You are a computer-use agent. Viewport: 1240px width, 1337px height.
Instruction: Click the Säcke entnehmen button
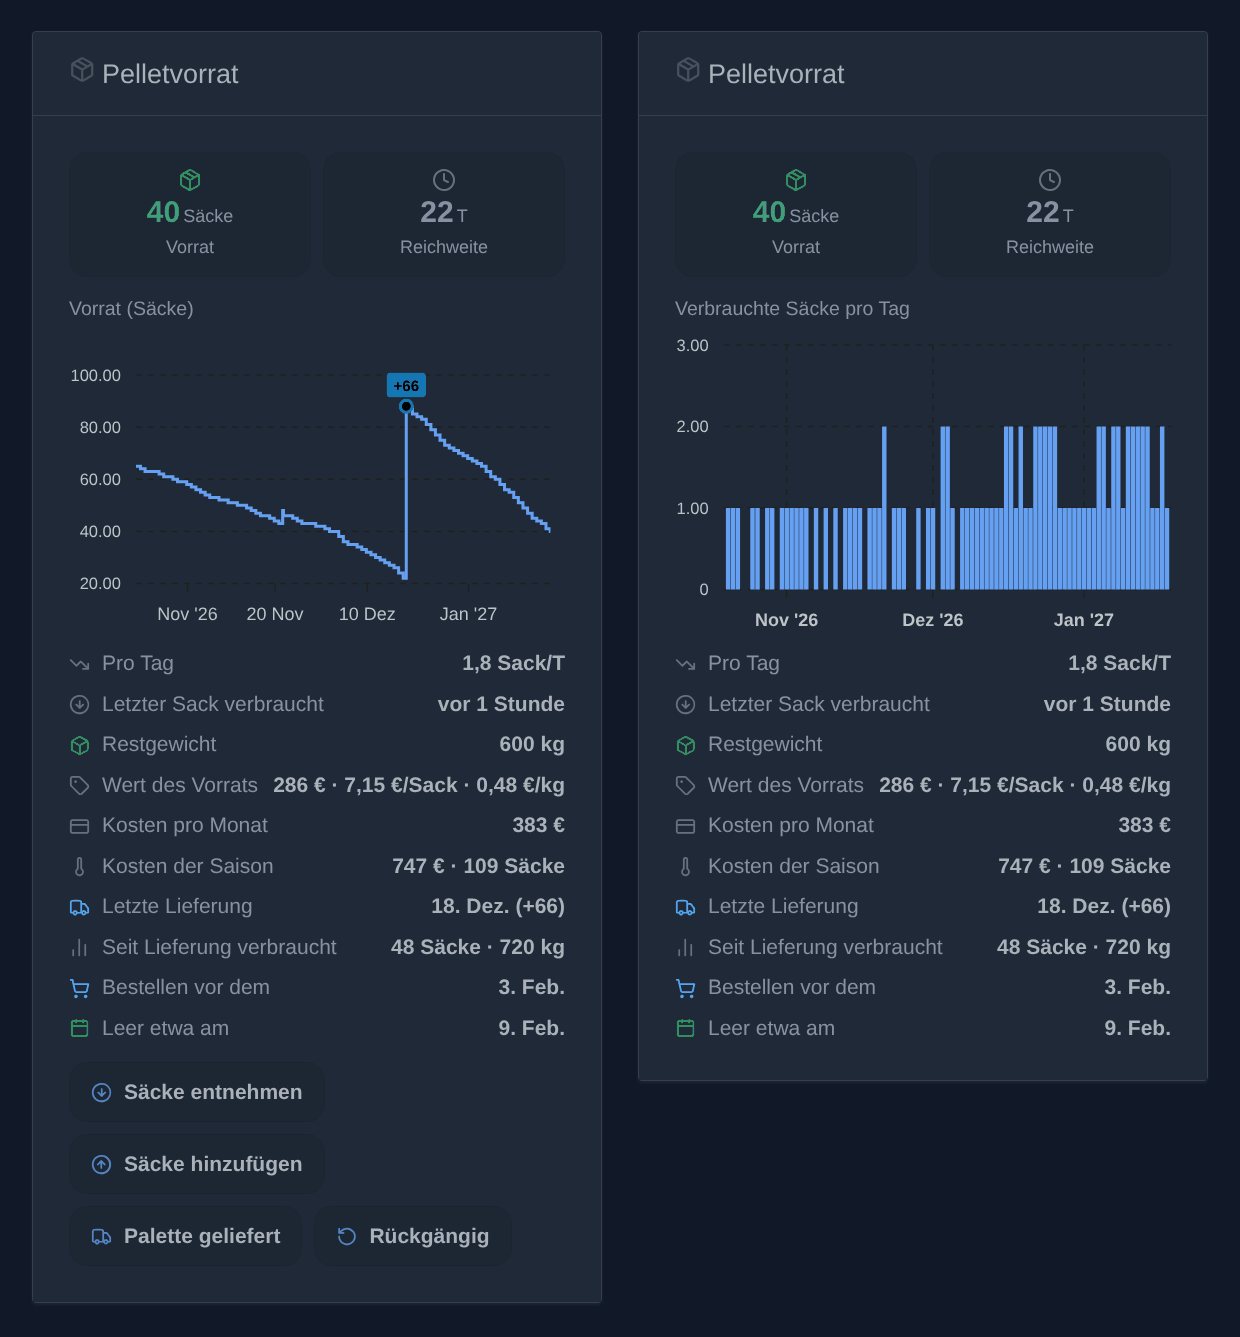(x=197, y=1092)
